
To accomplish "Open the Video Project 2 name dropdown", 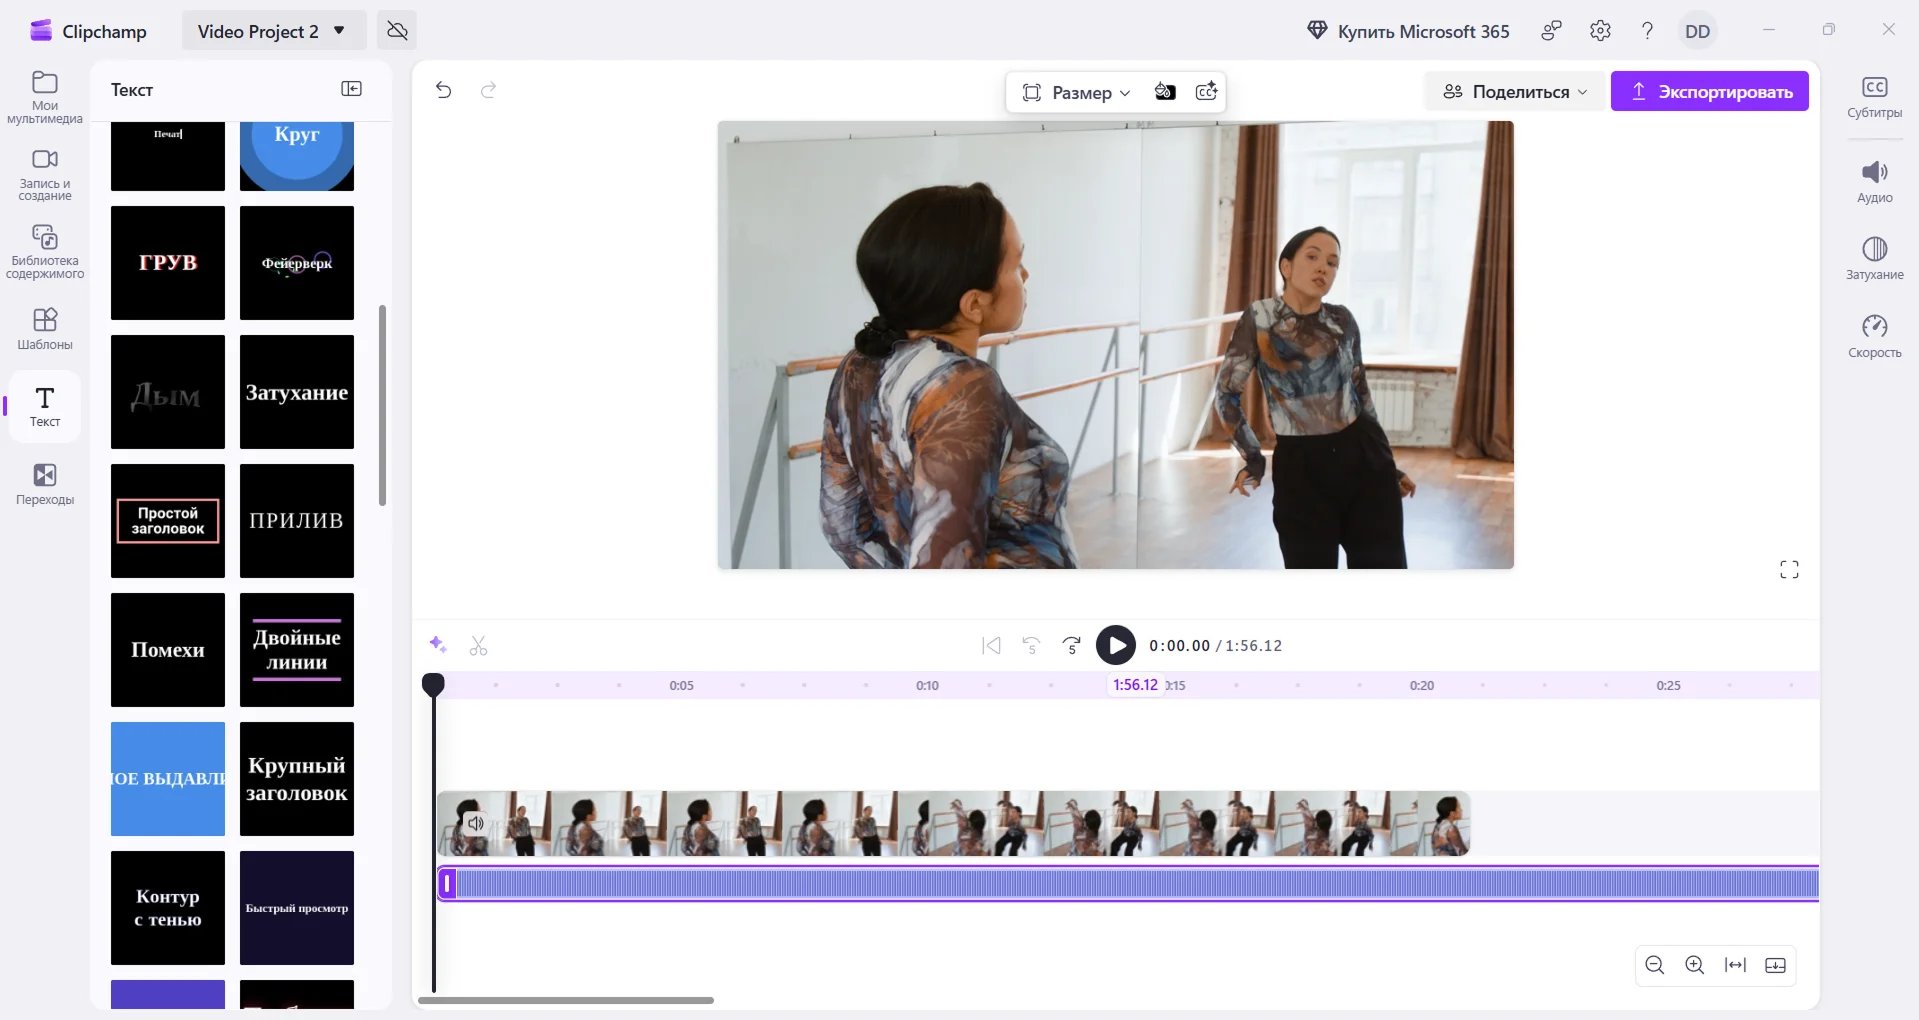I will 273,31.
